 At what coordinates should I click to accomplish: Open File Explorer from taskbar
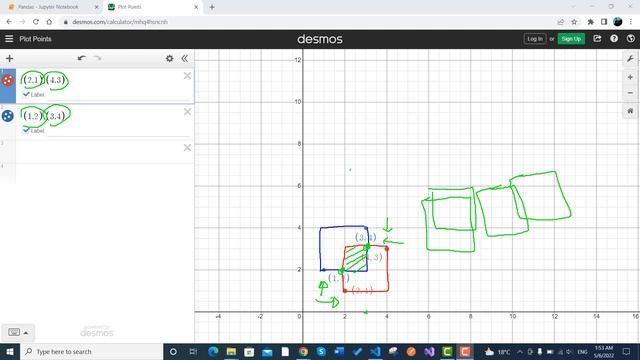tap(231, 351)
